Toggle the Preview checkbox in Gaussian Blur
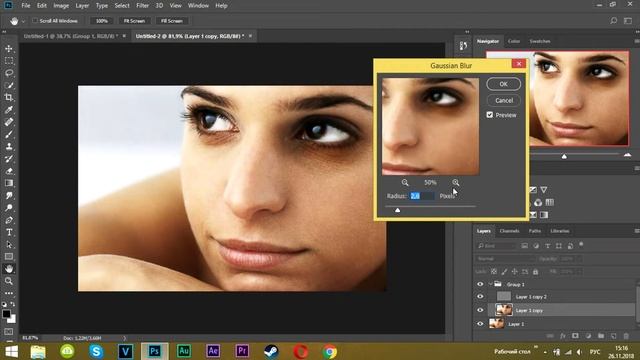This screenshot has width=640, height=360. click(490, 115)
